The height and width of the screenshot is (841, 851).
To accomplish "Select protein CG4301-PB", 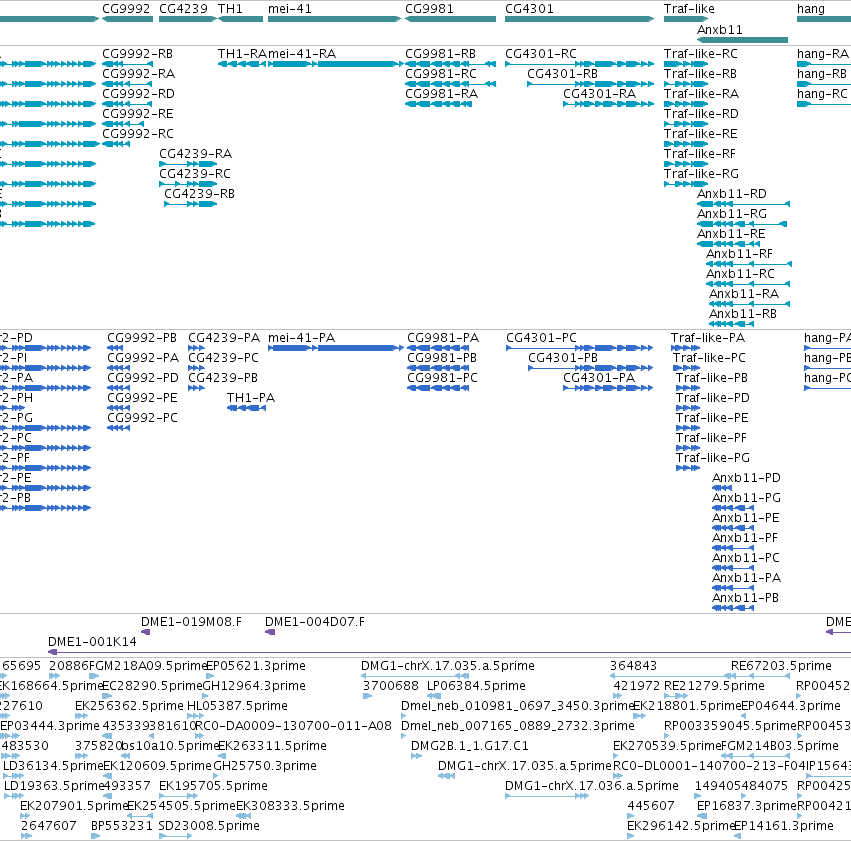I will [x=563, y=358].
